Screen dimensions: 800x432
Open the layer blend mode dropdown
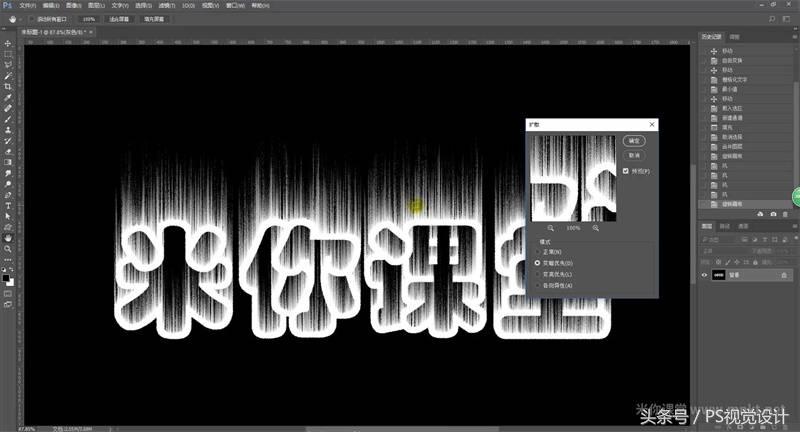pyautogui.click(x=724, y=250)
